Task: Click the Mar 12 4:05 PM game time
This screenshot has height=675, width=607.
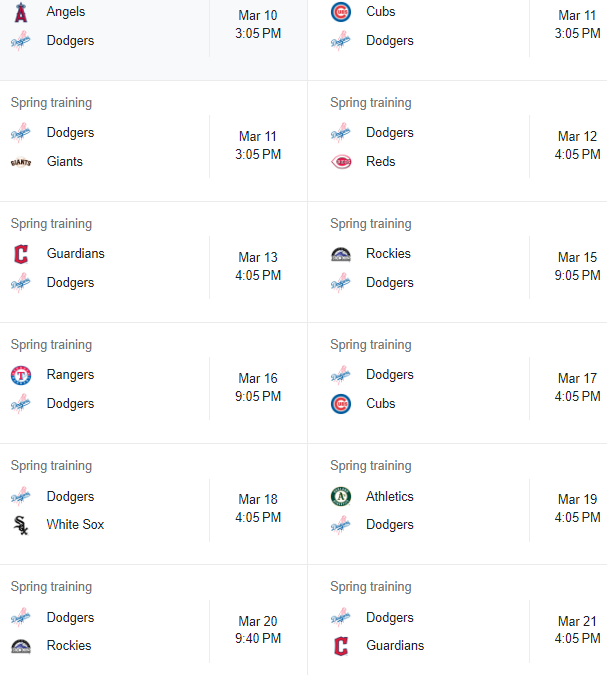Action: click(577, 146)
